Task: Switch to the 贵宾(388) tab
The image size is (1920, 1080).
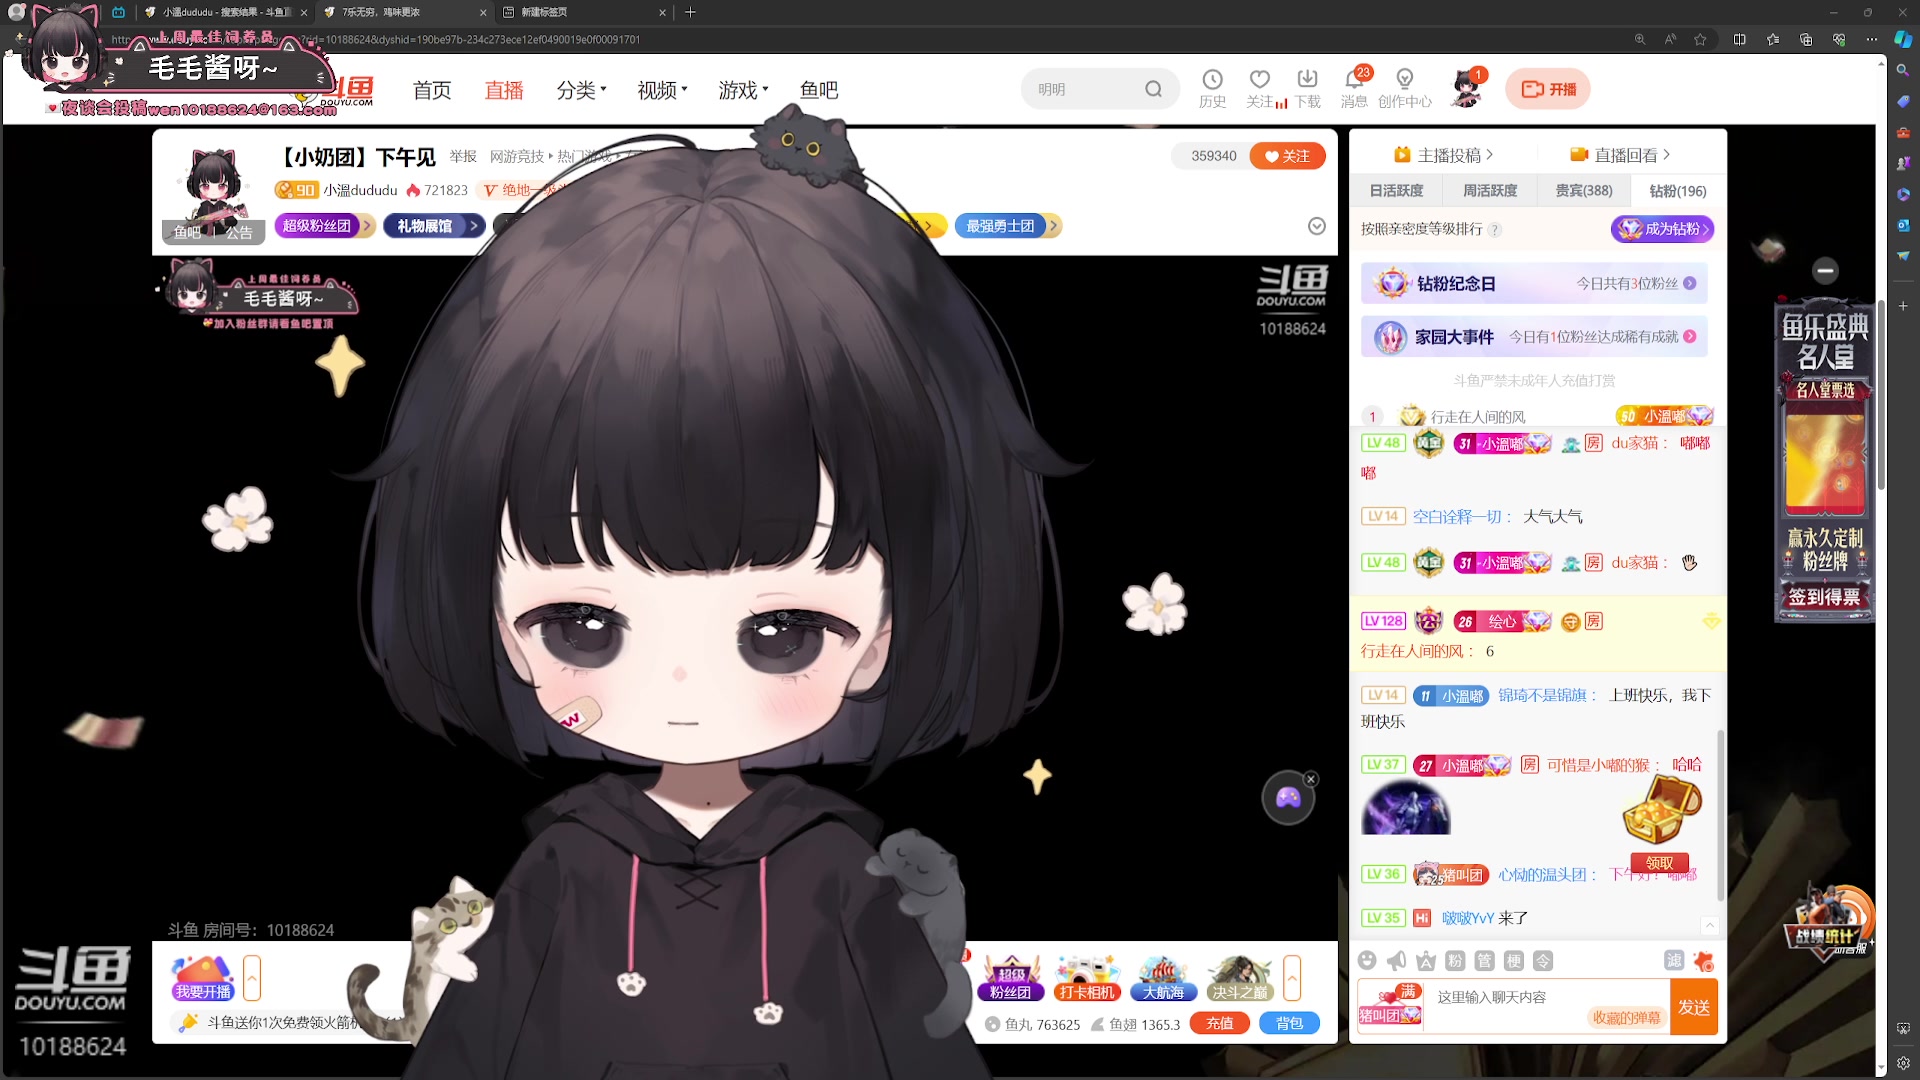Action: click(x=1584, y=190)
